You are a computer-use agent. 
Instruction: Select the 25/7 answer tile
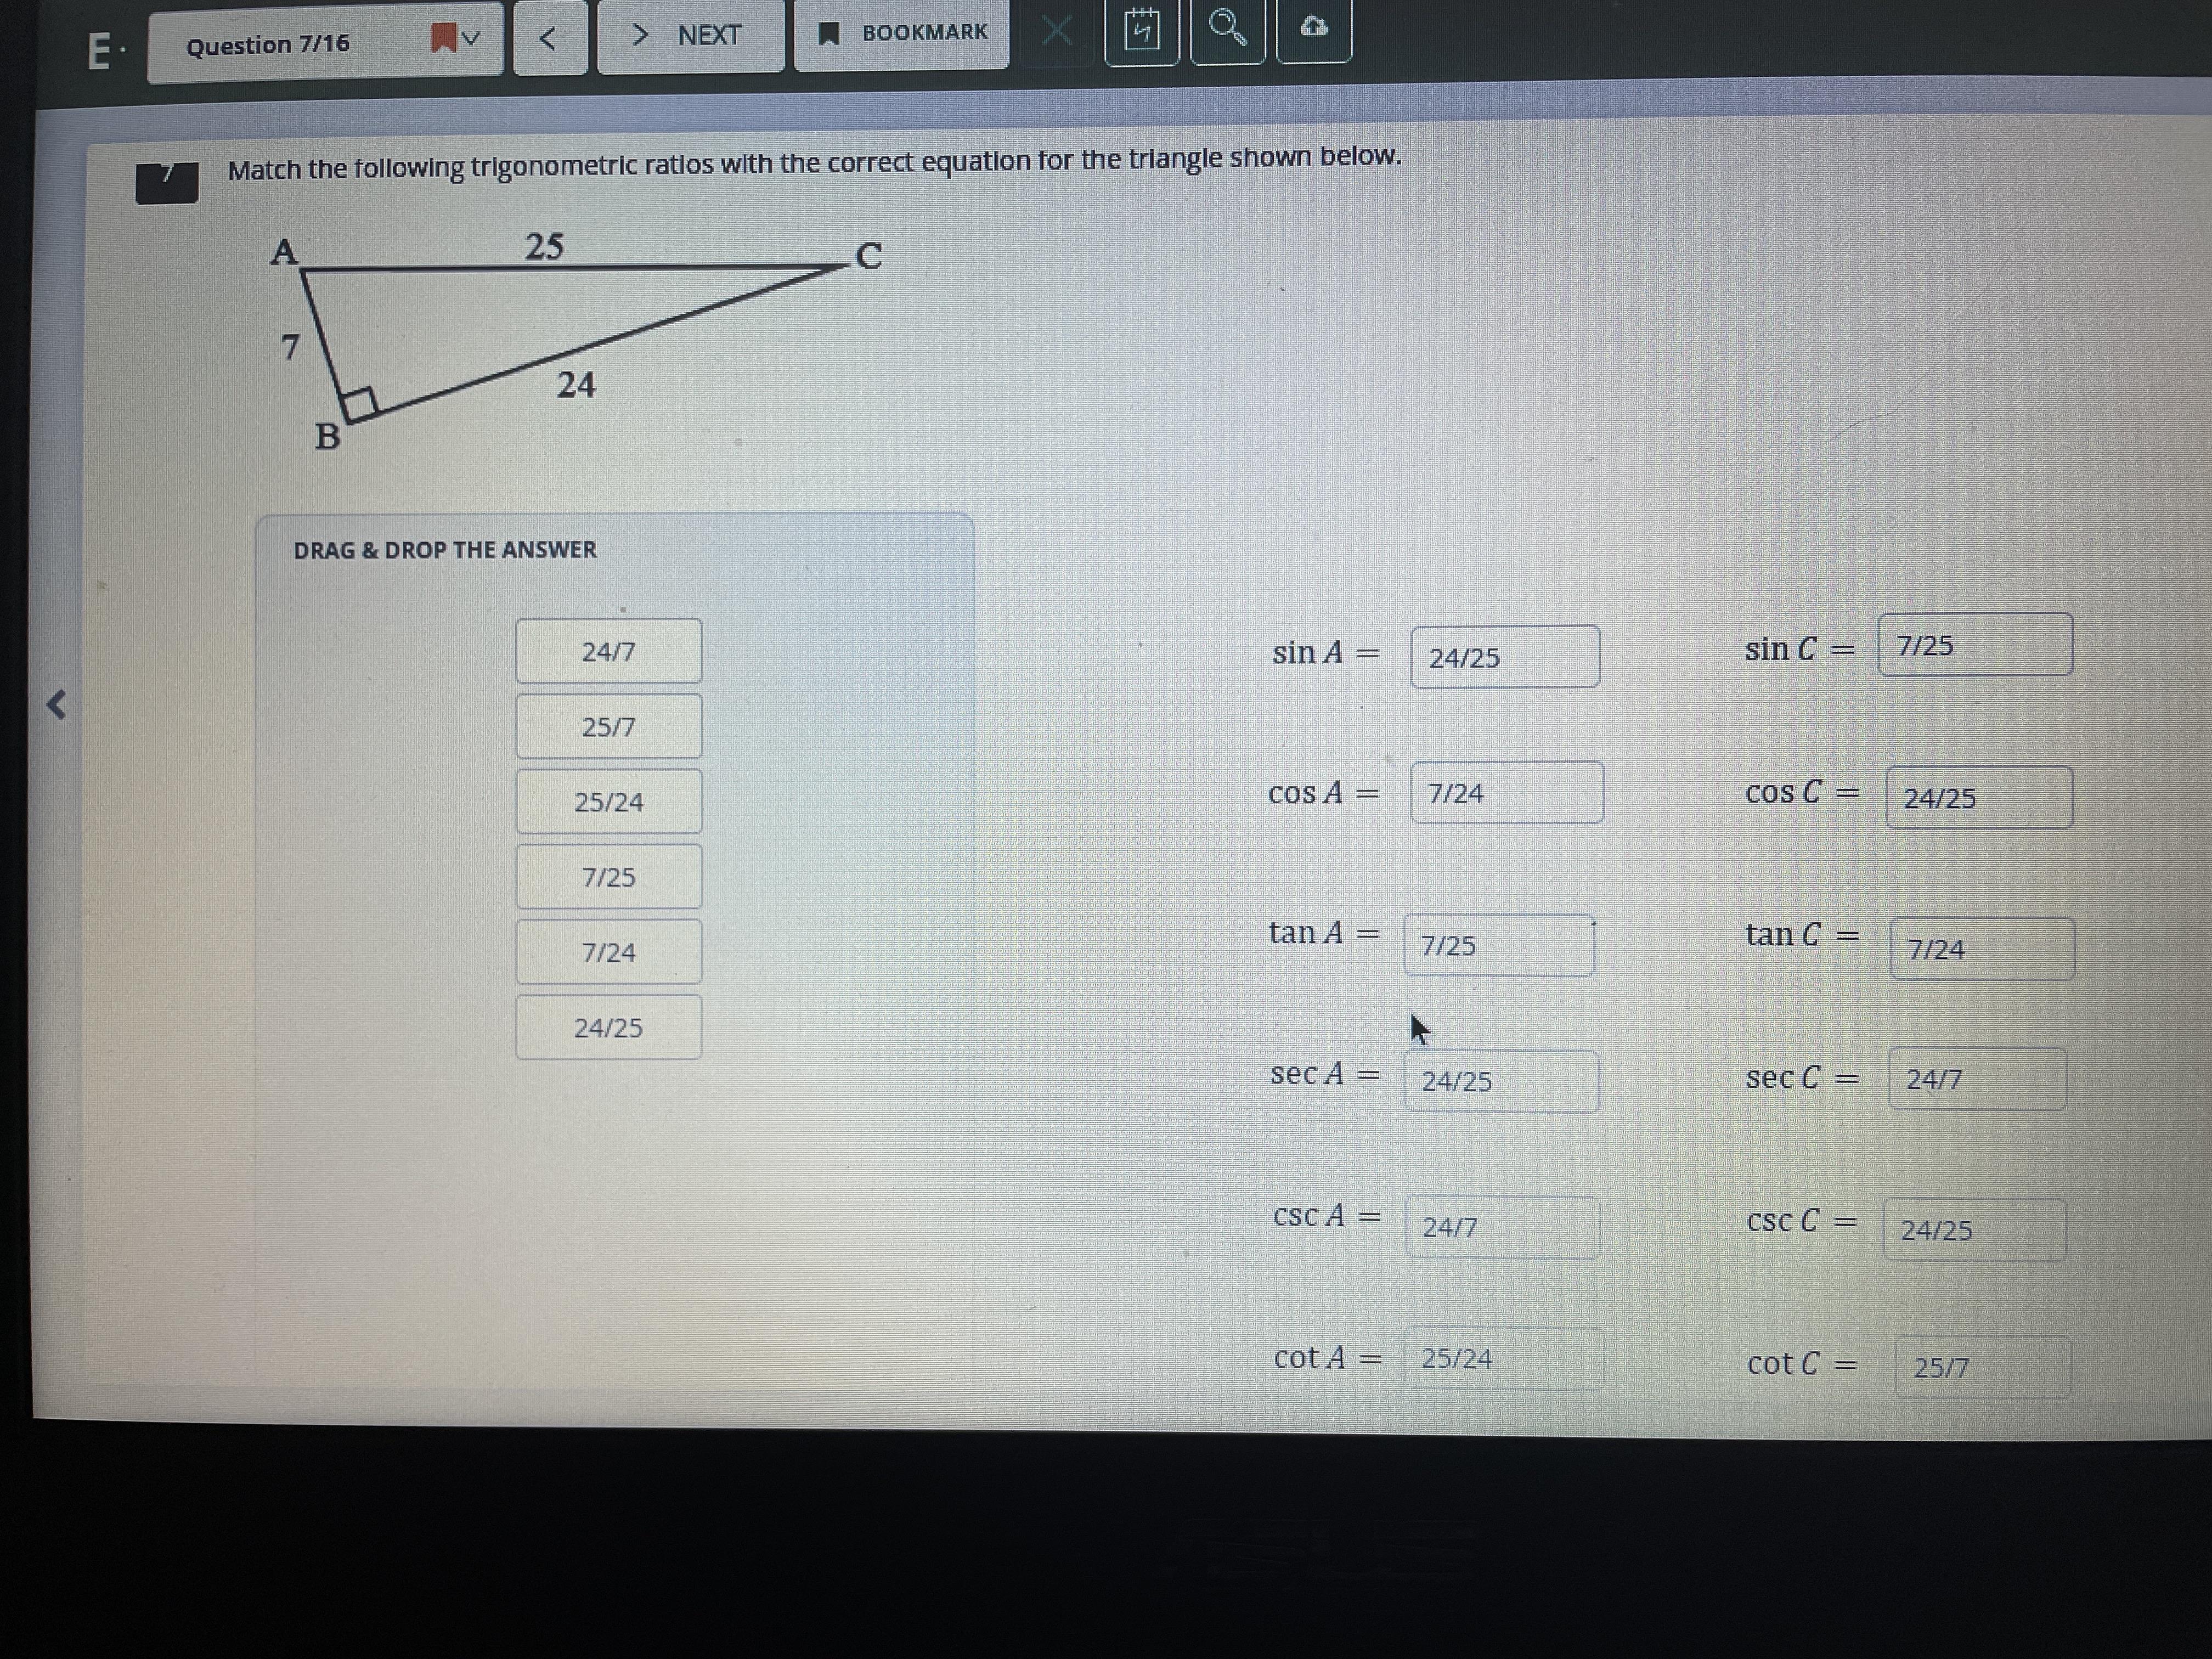[x=608, y=727]
